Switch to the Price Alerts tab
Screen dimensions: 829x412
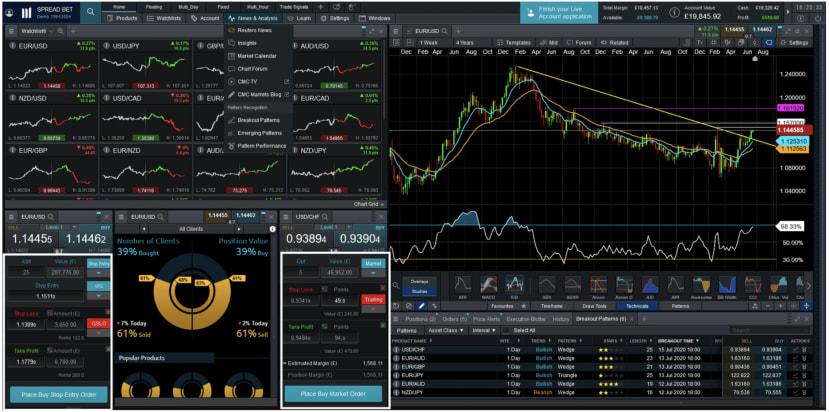point(487,319)
